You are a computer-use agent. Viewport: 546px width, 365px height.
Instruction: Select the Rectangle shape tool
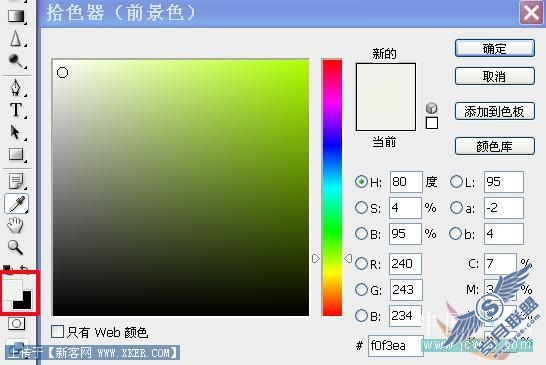[x=16, y=154]
